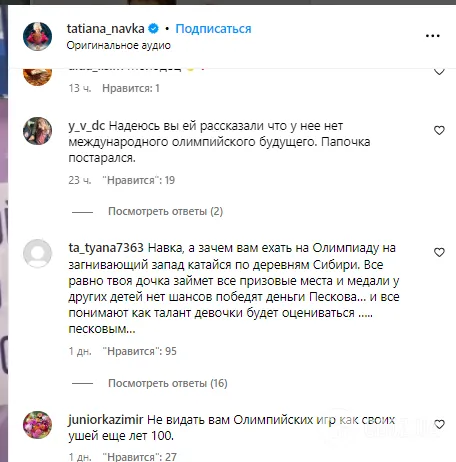Like the partially visible top comment heart
This screenshot has height=462, width=456.
coord(439,72)
